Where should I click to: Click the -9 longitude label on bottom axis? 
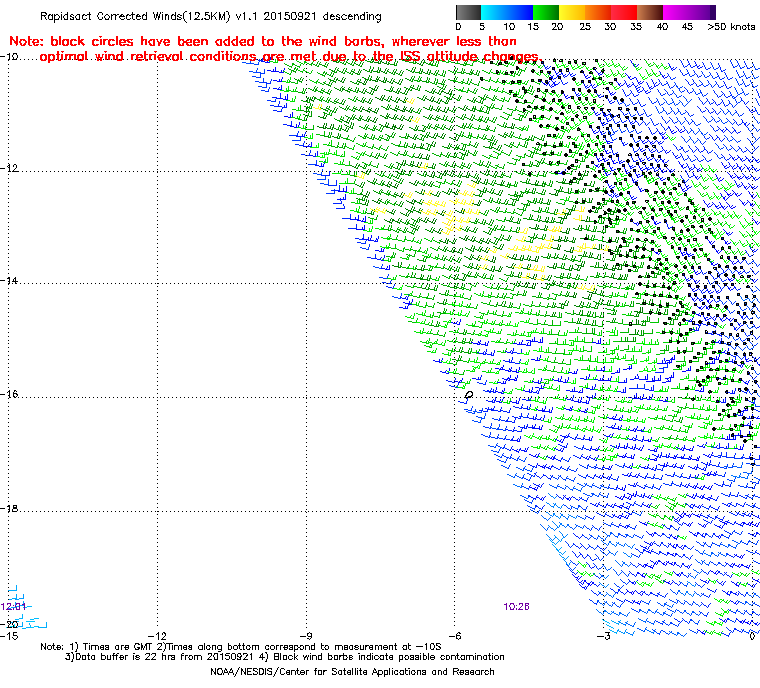pos(305,636)
